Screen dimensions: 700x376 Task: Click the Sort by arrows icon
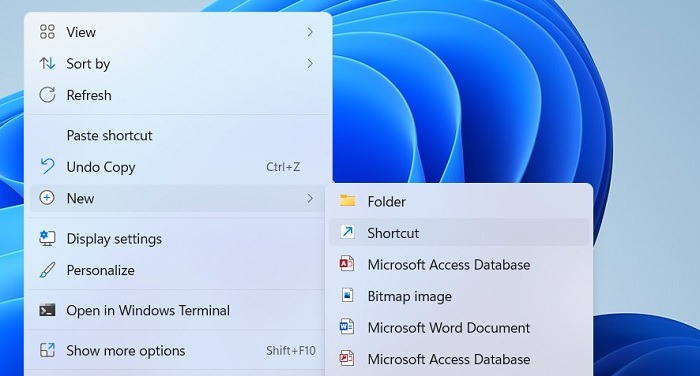(47, 63)
